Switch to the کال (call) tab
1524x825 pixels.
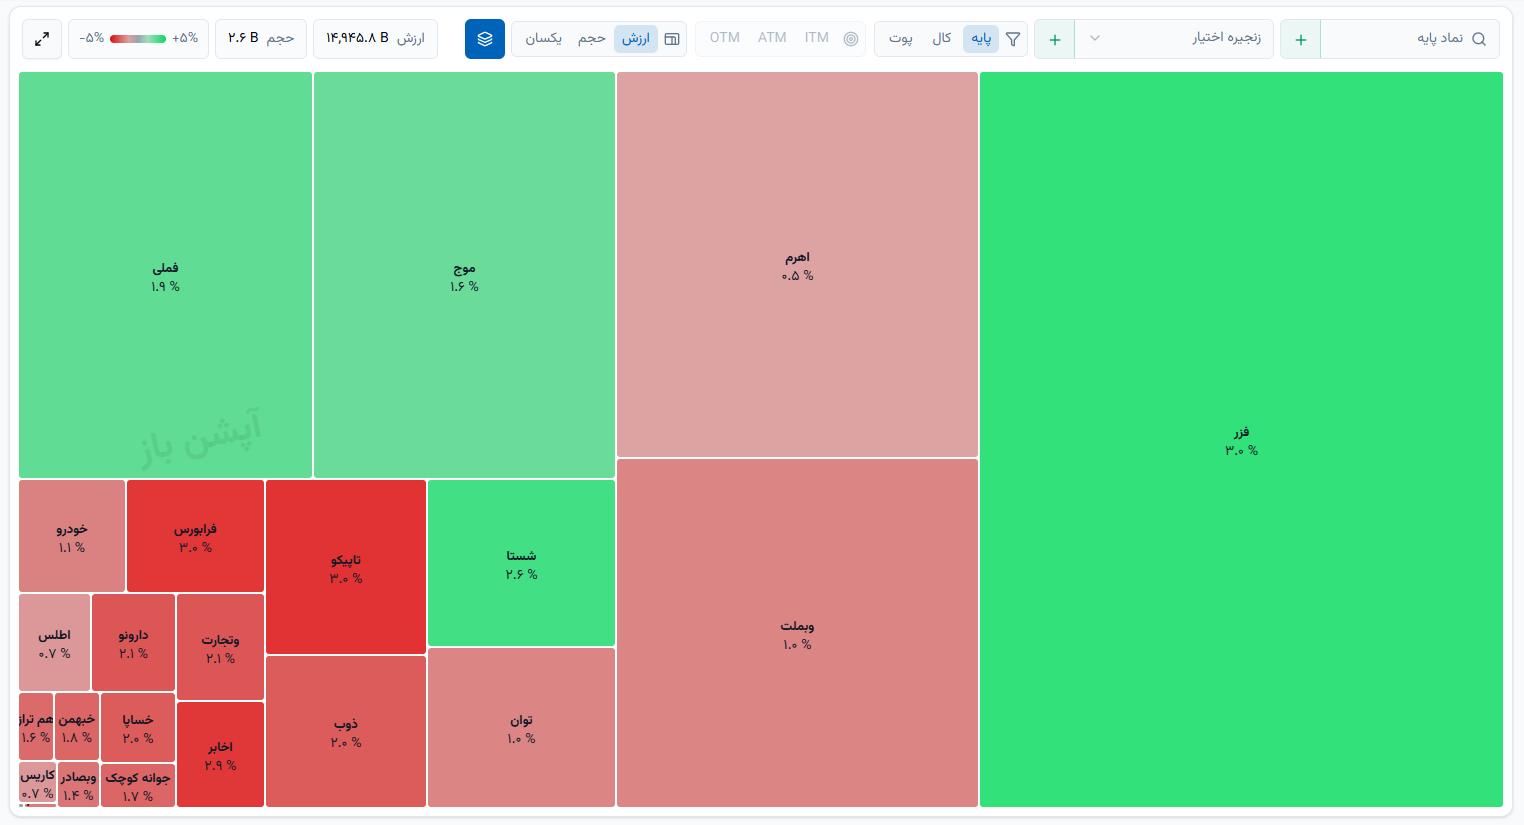[x=942, y=39]
